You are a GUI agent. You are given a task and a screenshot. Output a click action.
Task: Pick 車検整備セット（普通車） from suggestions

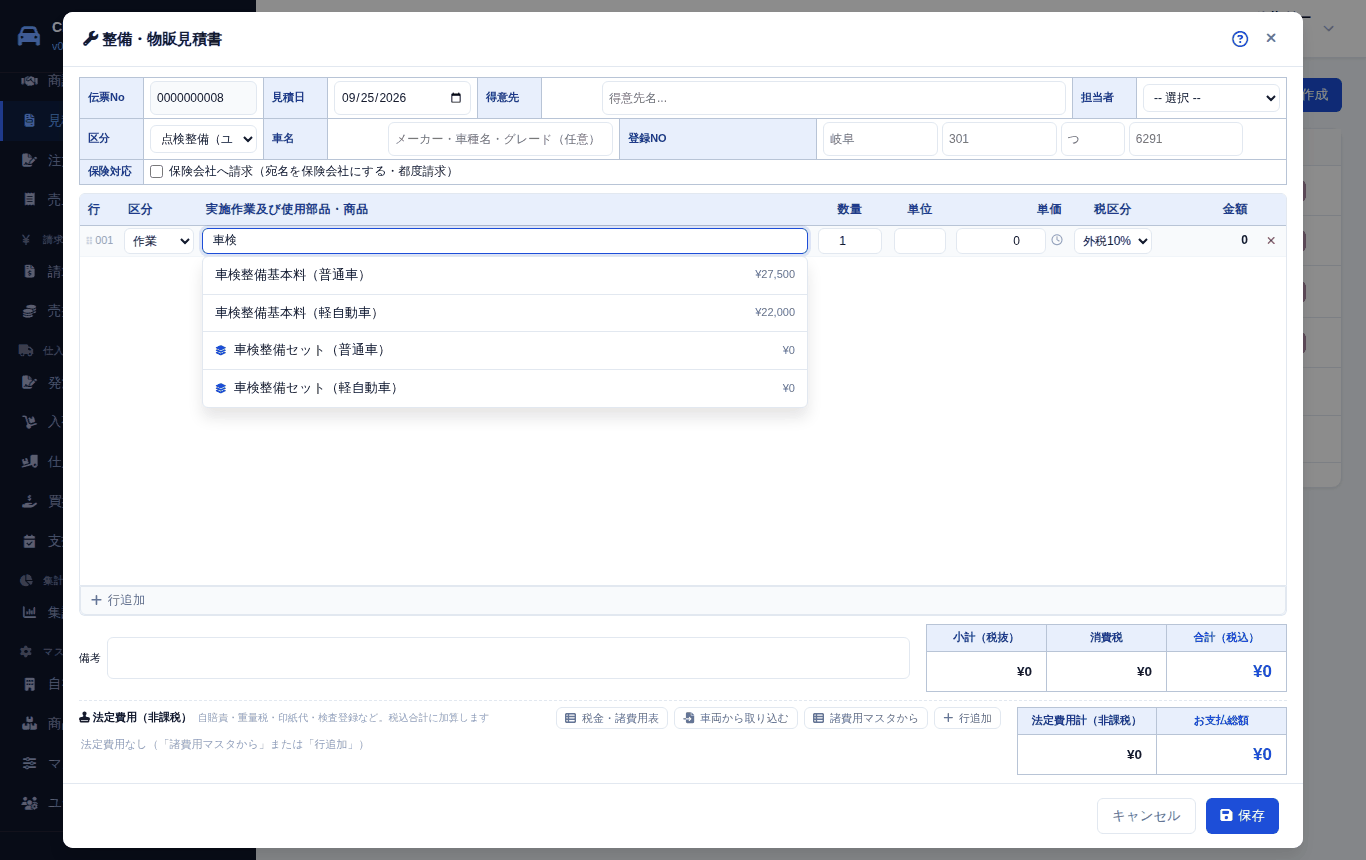pos(505,350)
